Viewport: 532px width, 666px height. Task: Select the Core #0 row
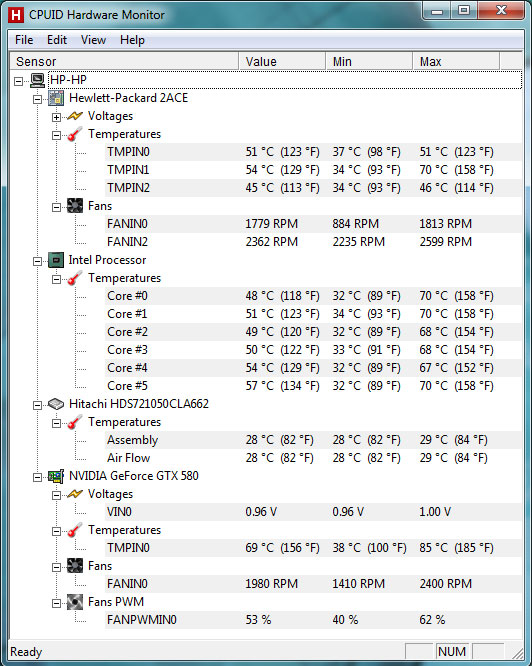(x=313, y=296)
